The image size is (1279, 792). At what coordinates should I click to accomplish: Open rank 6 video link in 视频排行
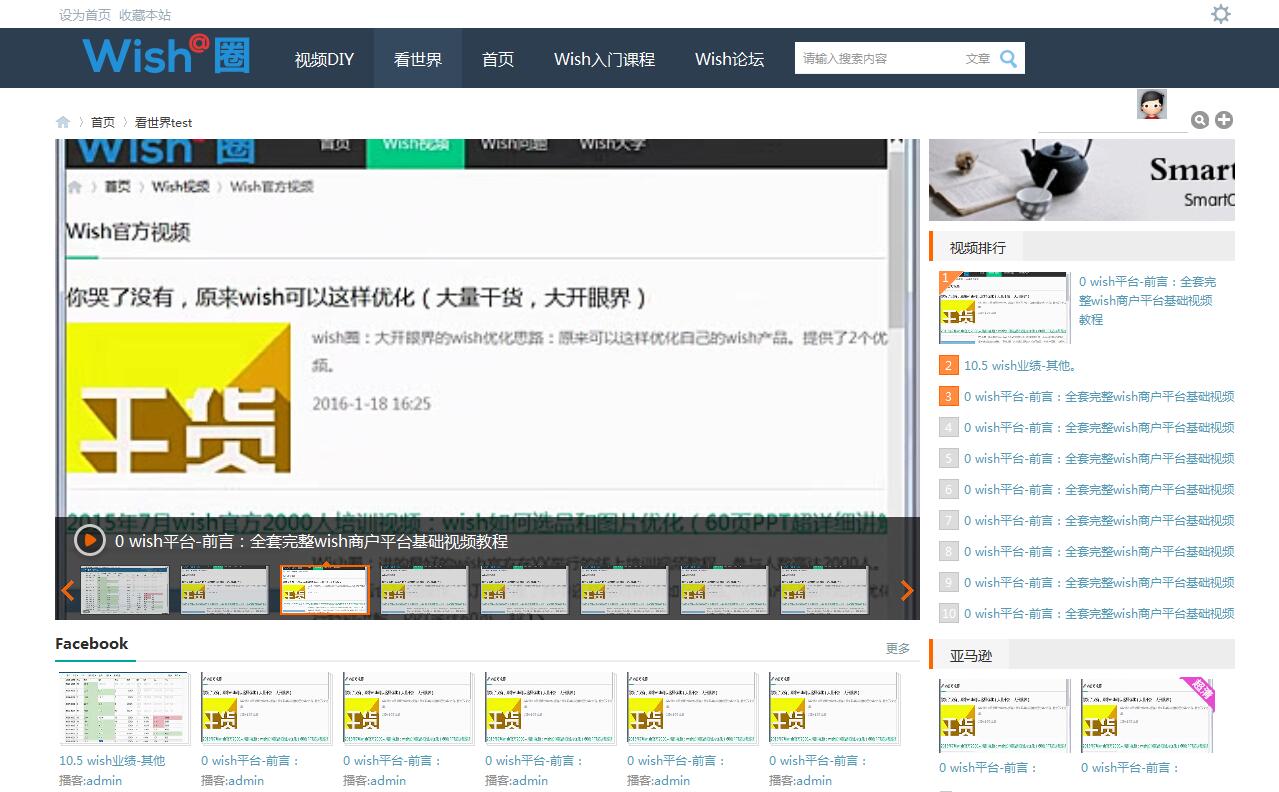click(1099, 489)
